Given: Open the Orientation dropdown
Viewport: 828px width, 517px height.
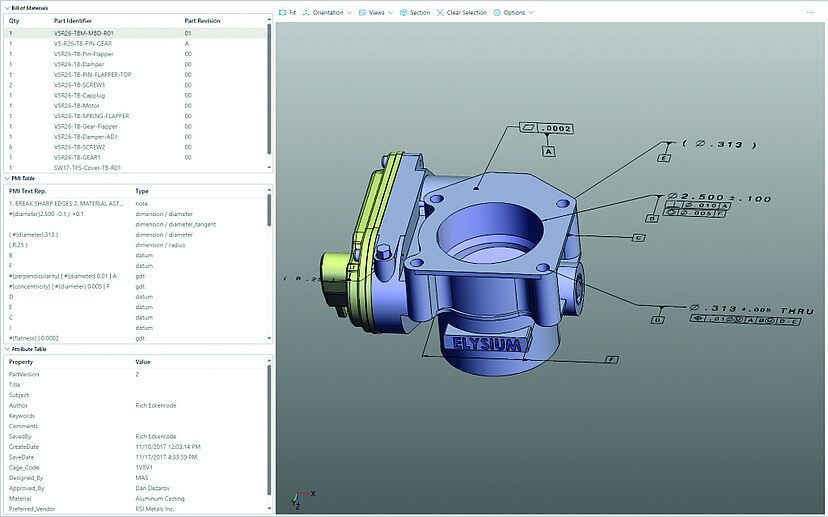Looking at the screenshot, I should click(327, 12).
